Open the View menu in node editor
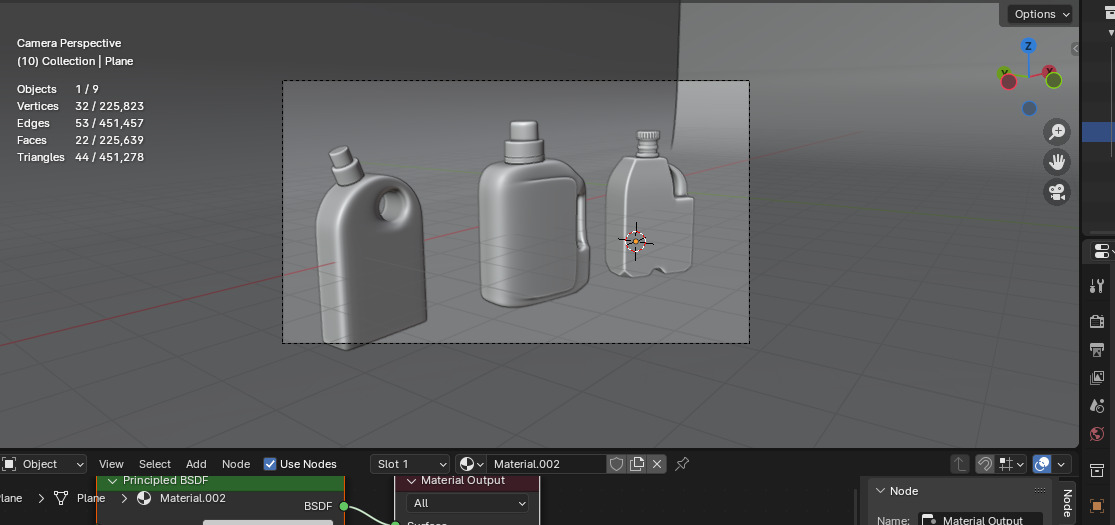Screen dimensions: 1115x525 (x=111, y=465)
